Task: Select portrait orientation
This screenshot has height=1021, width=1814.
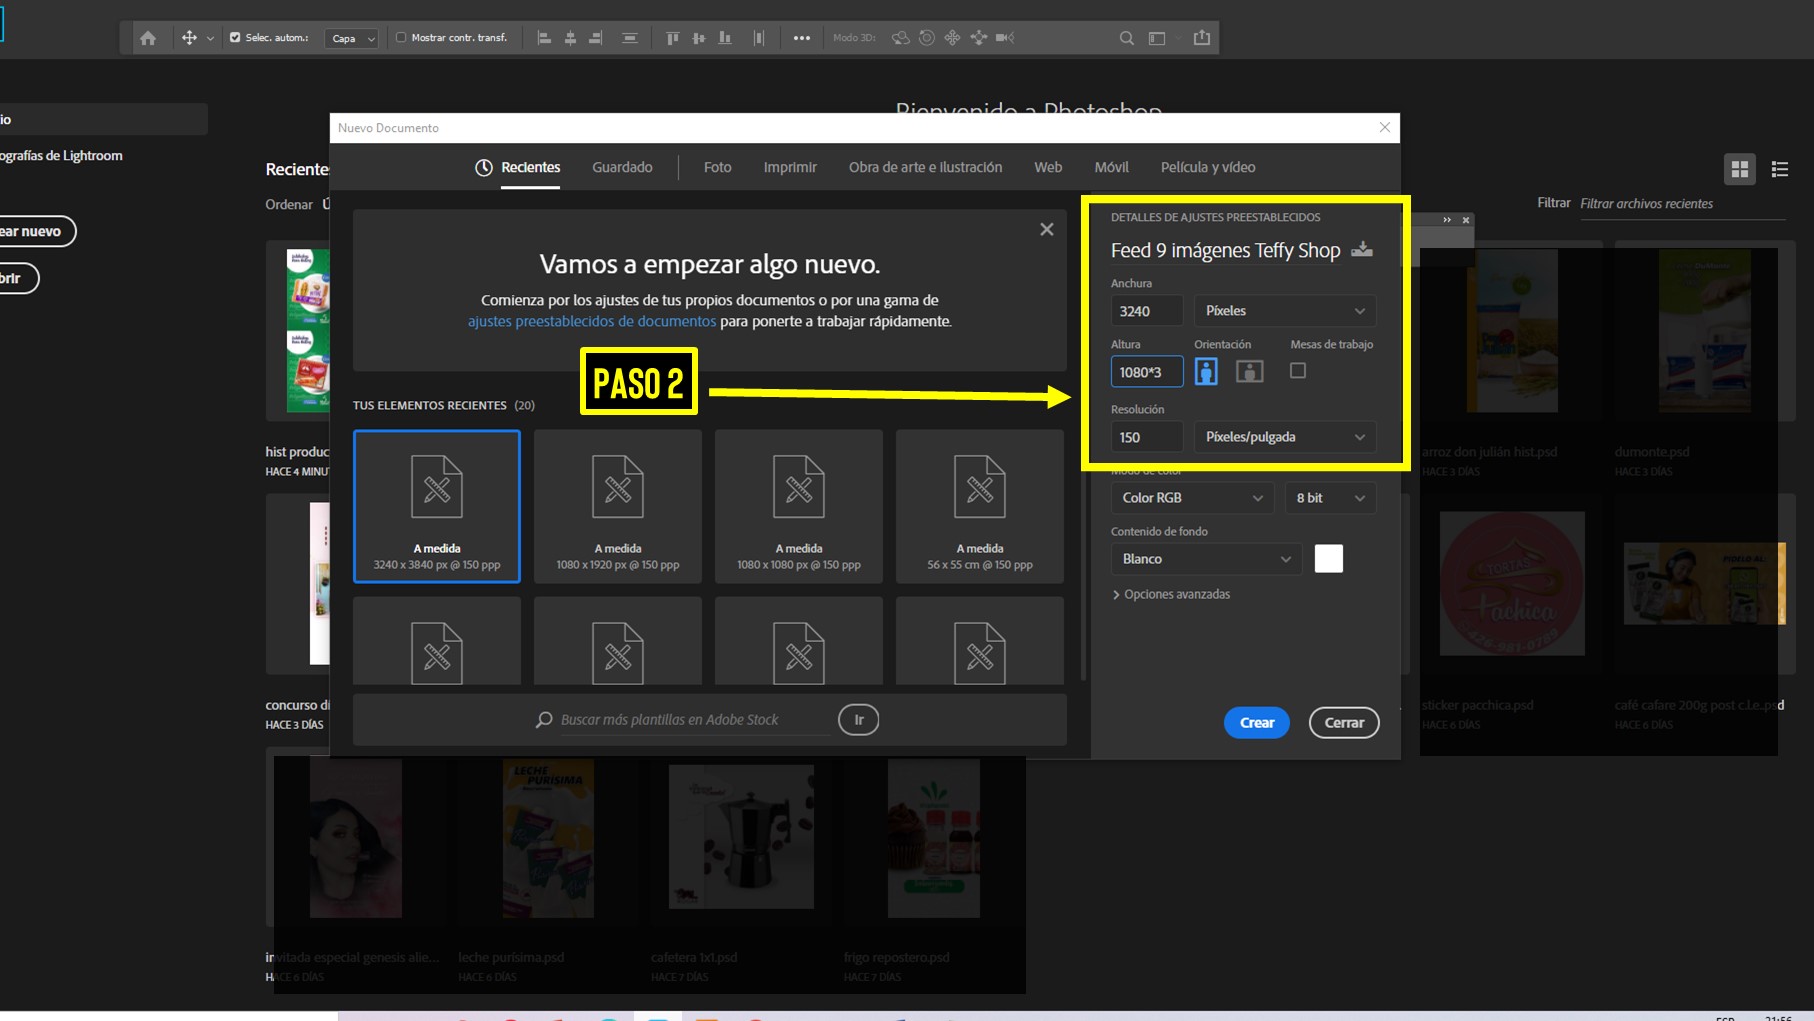Action: click(x=1206, y=371)
